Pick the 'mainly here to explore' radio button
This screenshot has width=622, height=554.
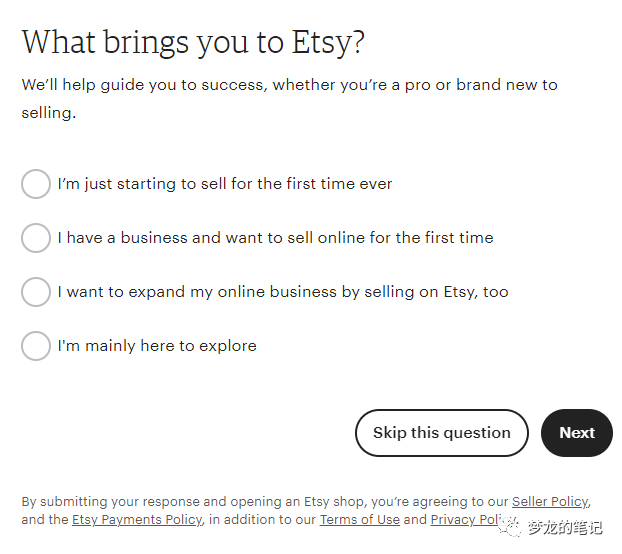[x=36, y=346]
